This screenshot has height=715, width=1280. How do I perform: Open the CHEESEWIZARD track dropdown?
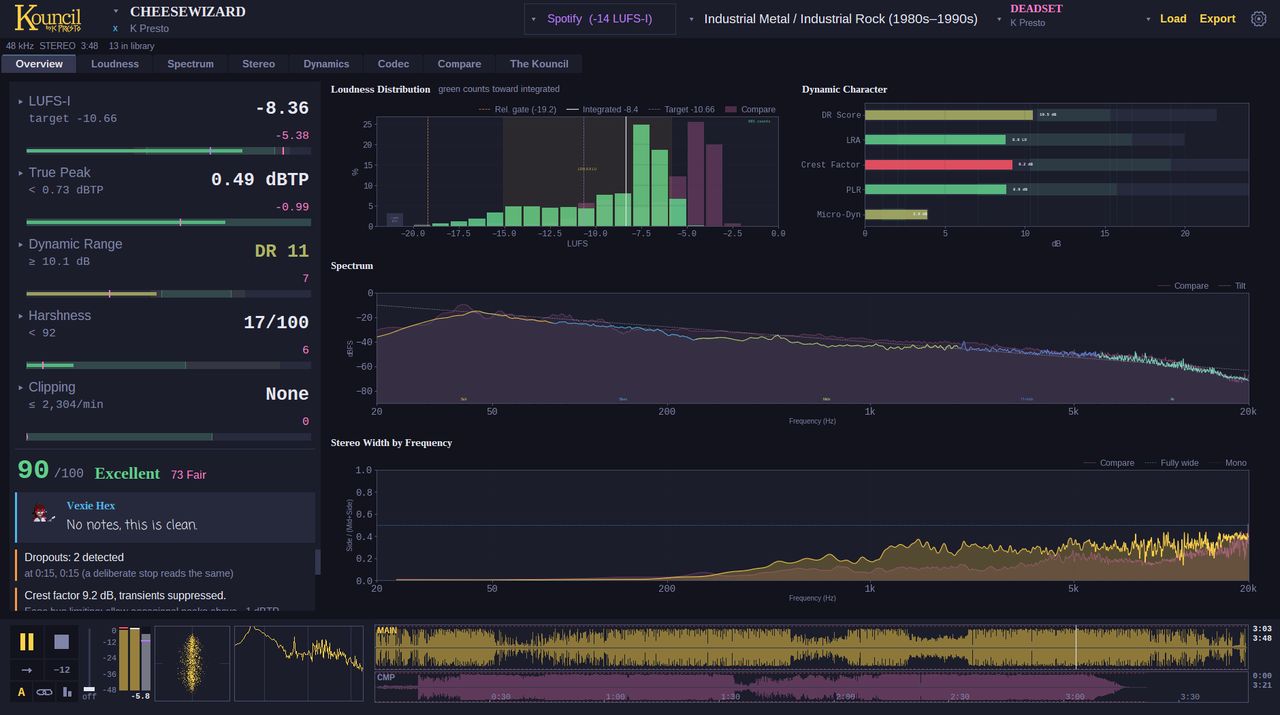coord(116,11)
